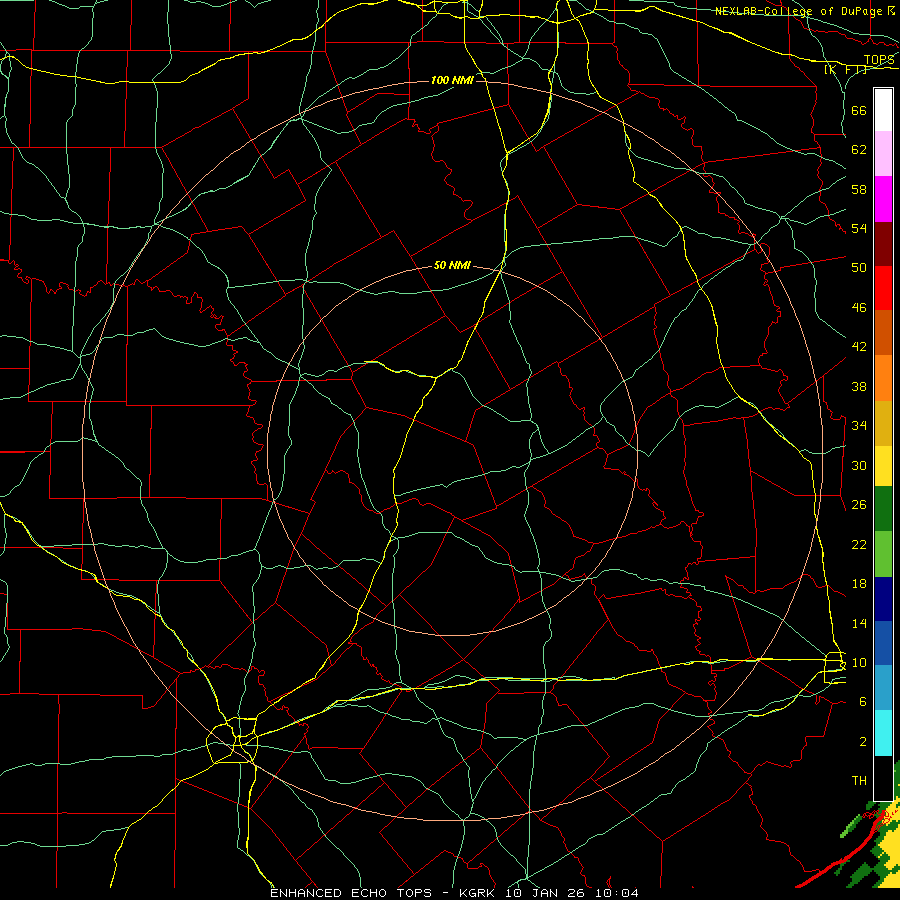Viewport: 900px width, 900px height.
Task: Click the 10:04 timestamp in the caption
Action: (x=617, y=893)
